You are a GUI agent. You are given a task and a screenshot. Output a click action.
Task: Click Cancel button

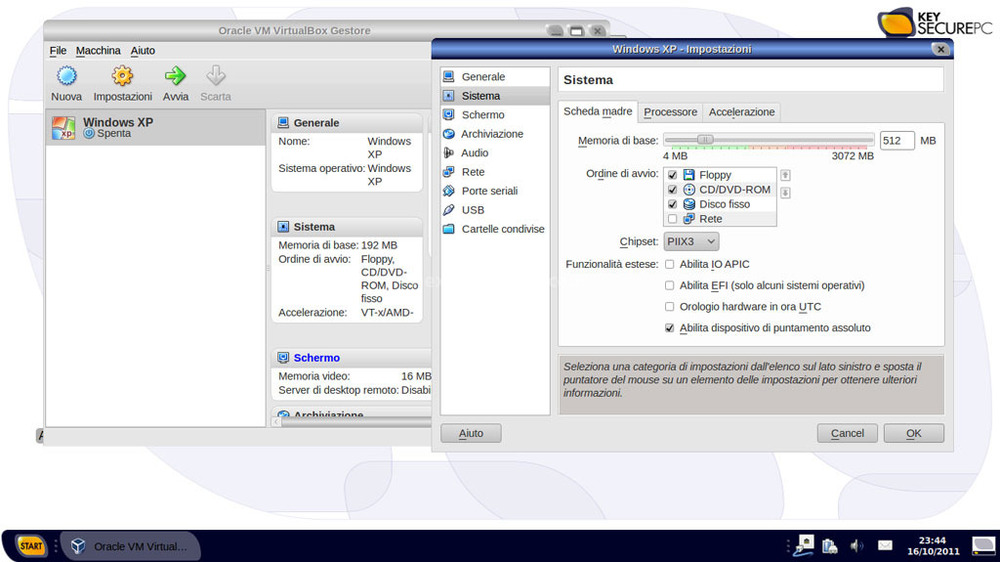pos(847,433)
